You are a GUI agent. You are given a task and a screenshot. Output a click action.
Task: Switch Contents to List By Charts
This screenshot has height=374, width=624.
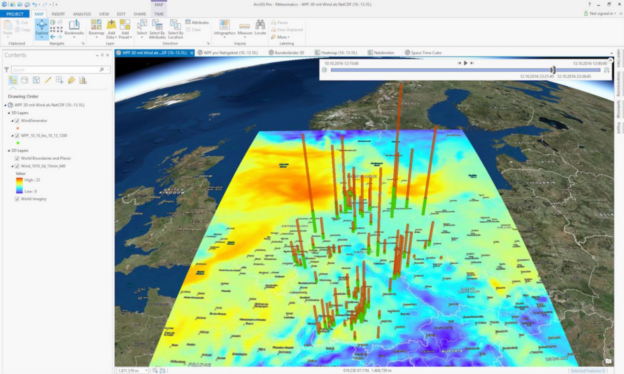[x=83, y=80]
